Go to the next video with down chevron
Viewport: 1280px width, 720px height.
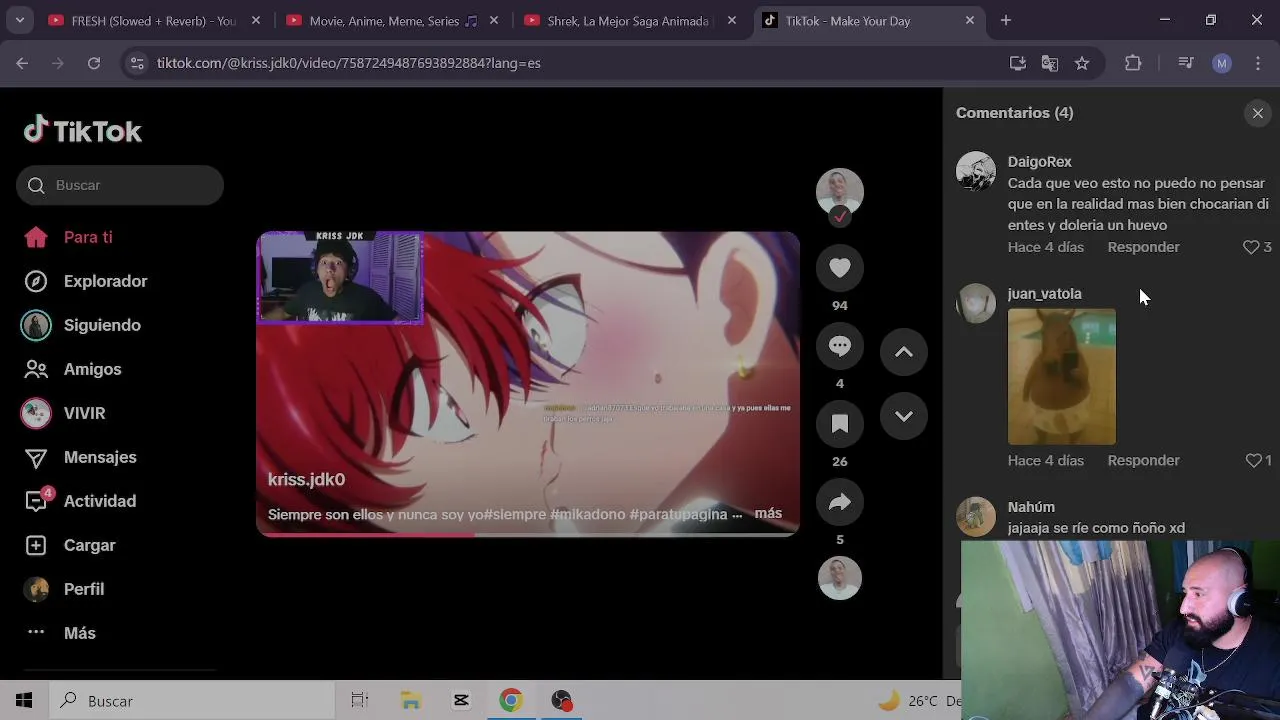point(904,416)
